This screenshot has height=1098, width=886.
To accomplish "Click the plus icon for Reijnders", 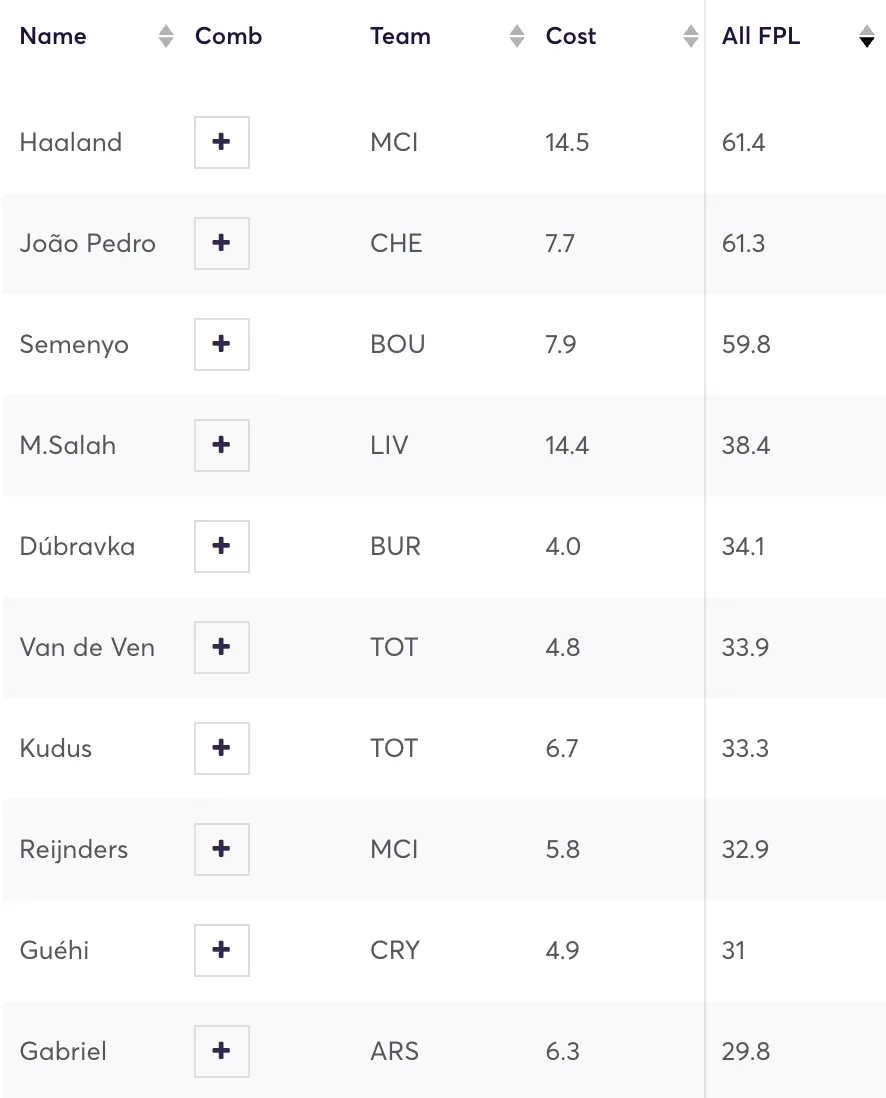I will 222,849.
